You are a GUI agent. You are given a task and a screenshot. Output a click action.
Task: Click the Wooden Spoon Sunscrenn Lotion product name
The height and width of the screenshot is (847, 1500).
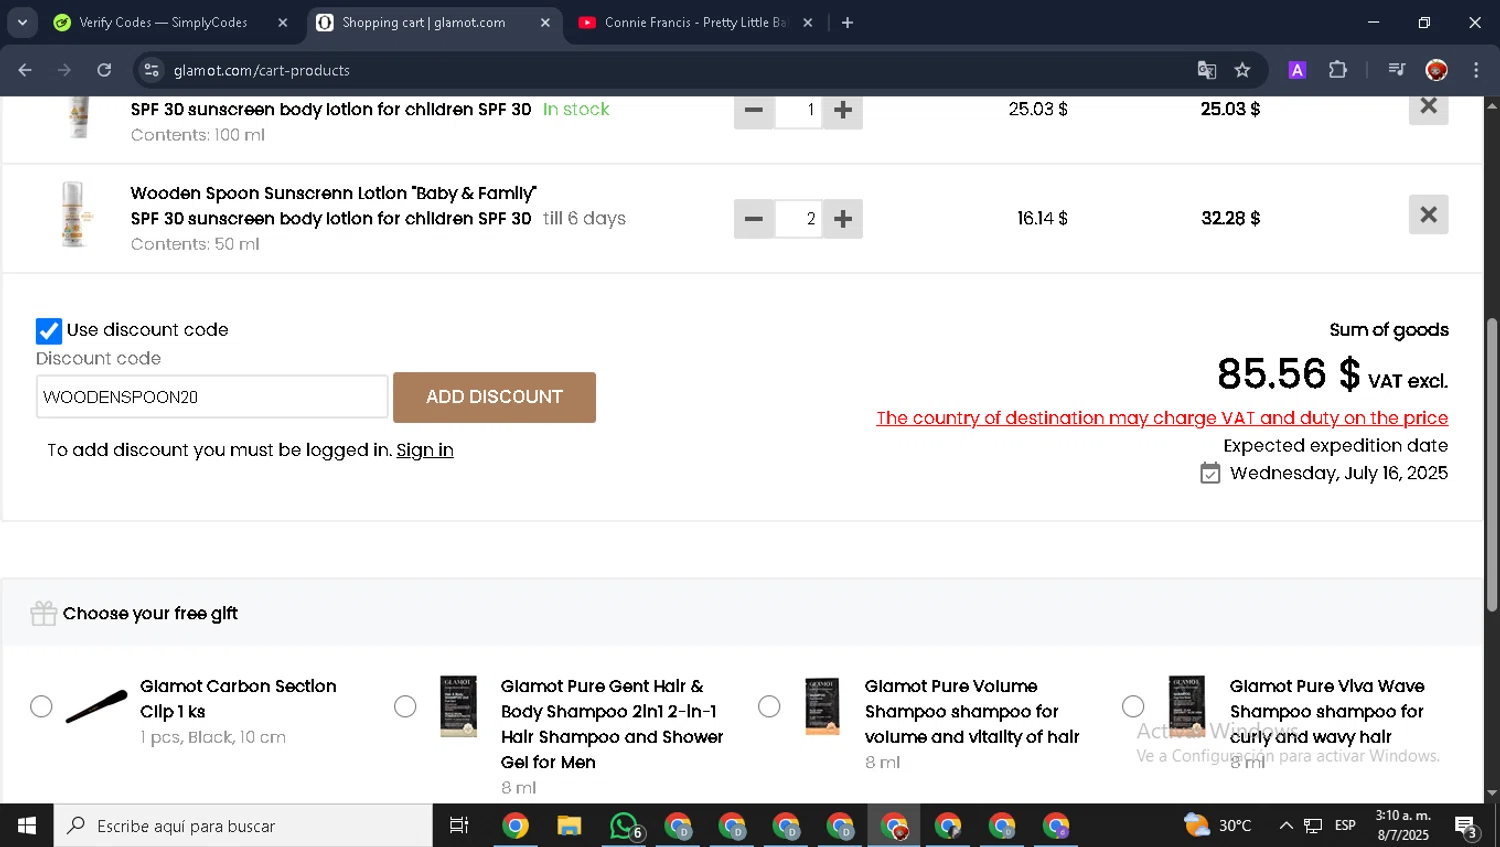333,193
